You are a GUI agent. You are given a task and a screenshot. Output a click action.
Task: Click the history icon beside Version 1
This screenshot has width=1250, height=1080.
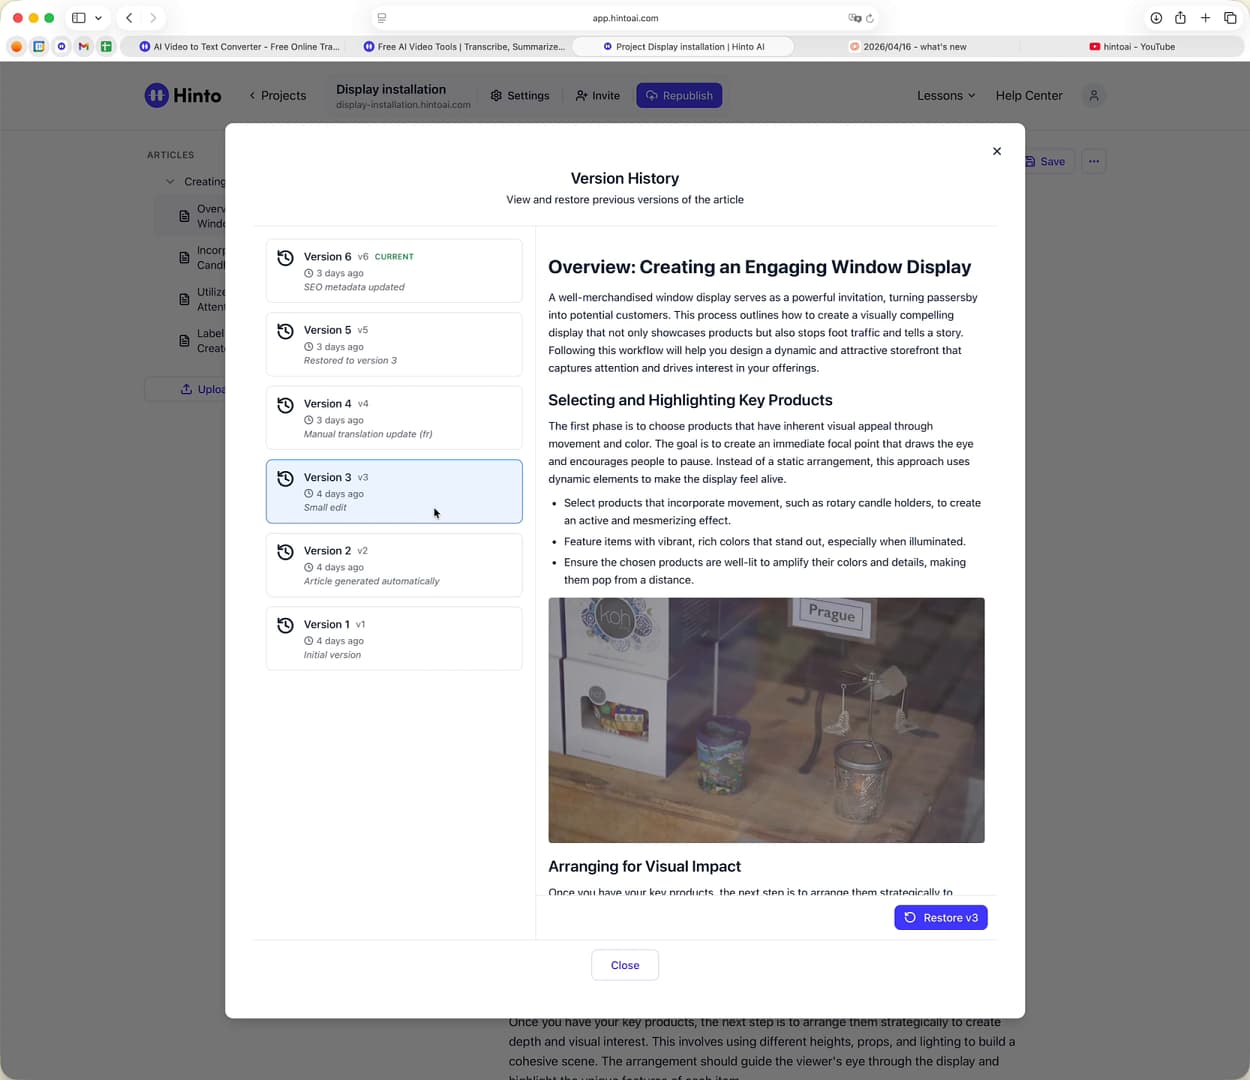point(285,625)
